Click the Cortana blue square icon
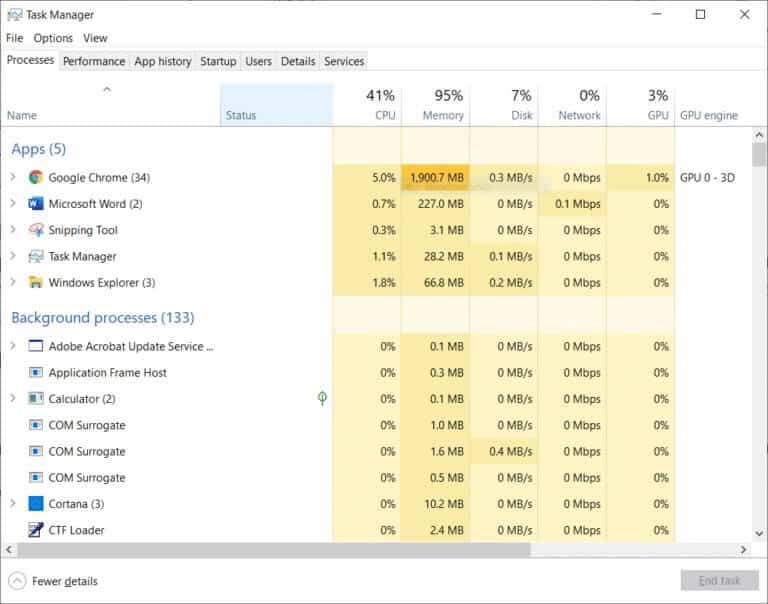The width and height of the screenshot is (768, 604). 35,504
